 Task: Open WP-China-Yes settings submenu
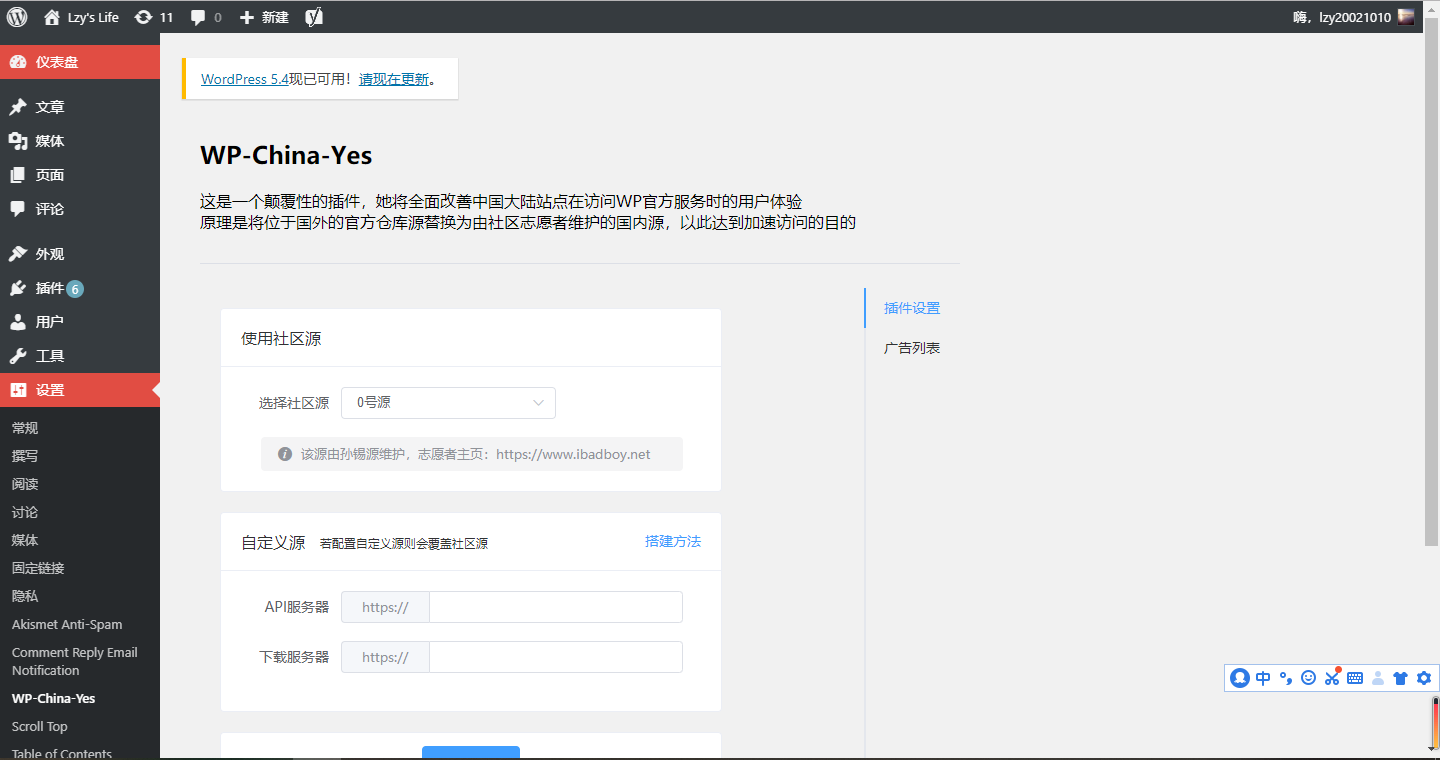pos(54,698)
